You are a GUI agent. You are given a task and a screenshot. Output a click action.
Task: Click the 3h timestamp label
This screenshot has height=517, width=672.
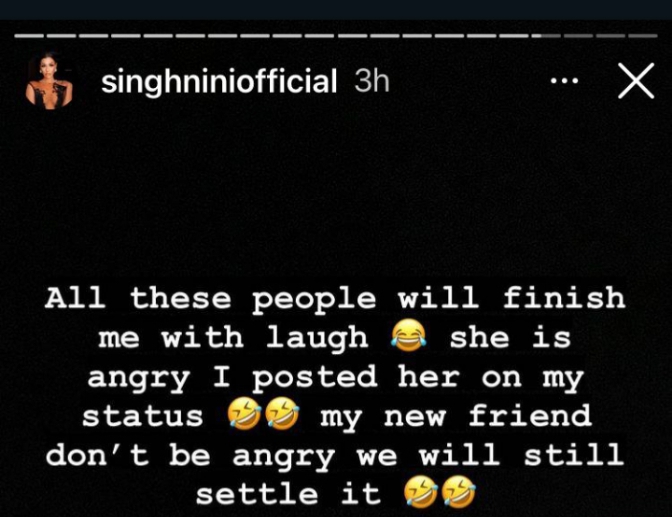372,81
